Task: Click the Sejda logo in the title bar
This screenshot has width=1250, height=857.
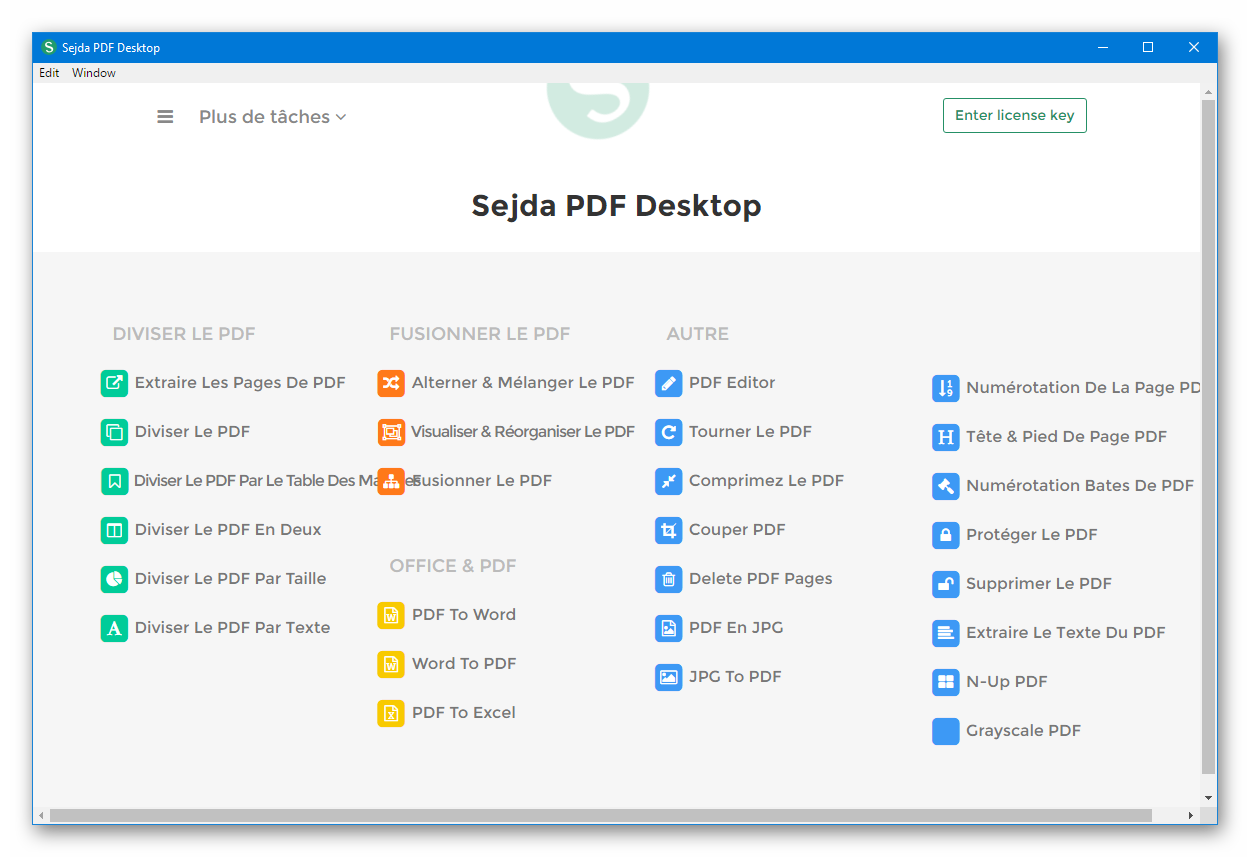Action: coord(49,47)
